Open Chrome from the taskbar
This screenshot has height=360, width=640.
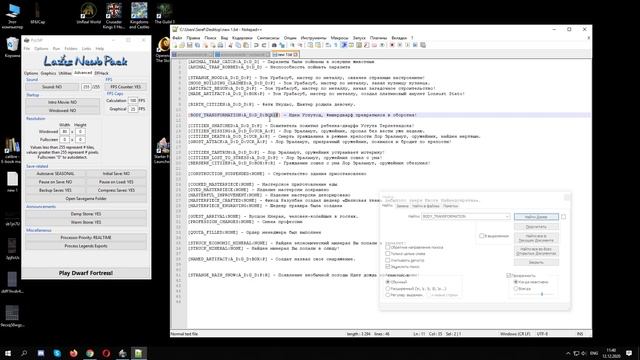(90, 353)
